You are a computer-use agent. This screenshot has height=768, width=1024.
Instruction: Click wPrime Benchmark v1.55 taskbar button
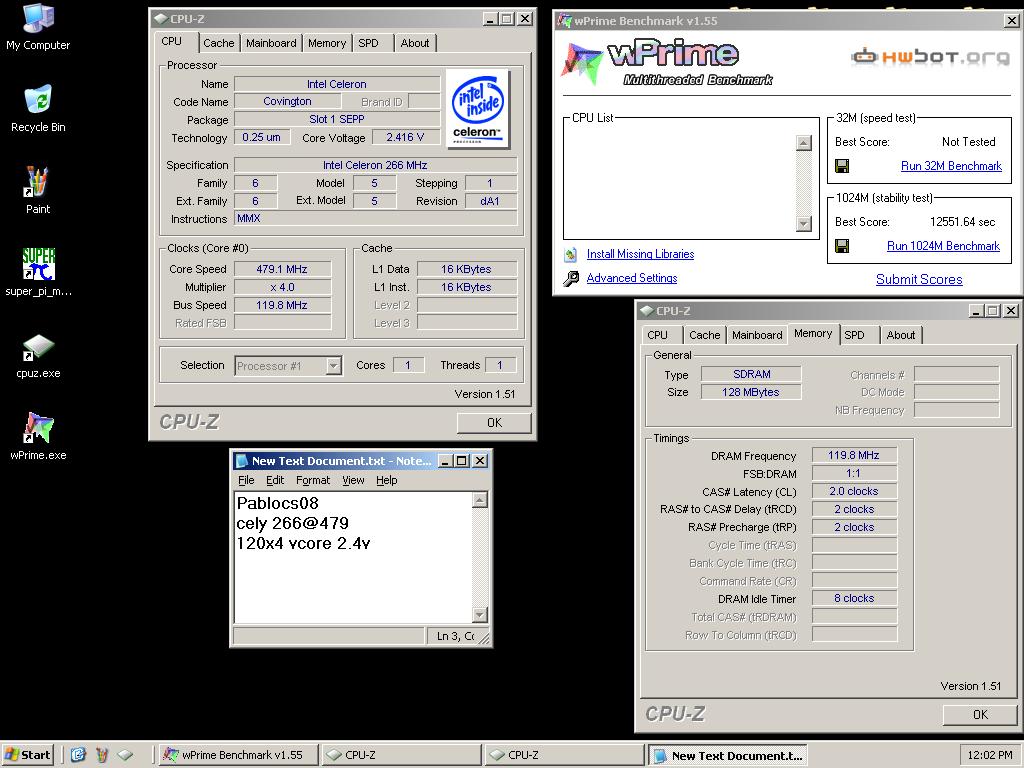click(x=238, y=755)
